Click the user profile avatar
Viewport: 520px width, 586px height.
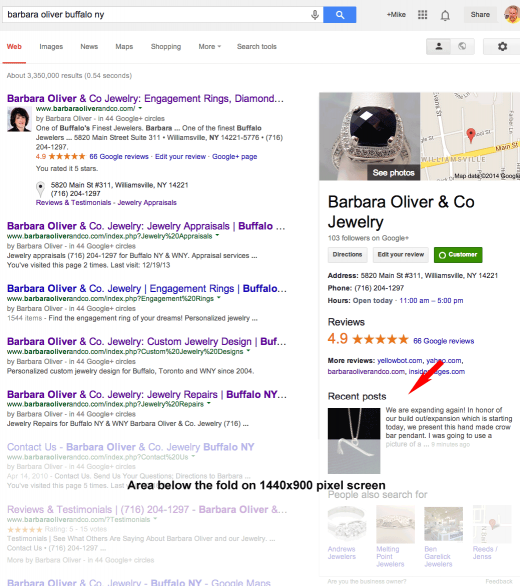[x=512, y=15]
